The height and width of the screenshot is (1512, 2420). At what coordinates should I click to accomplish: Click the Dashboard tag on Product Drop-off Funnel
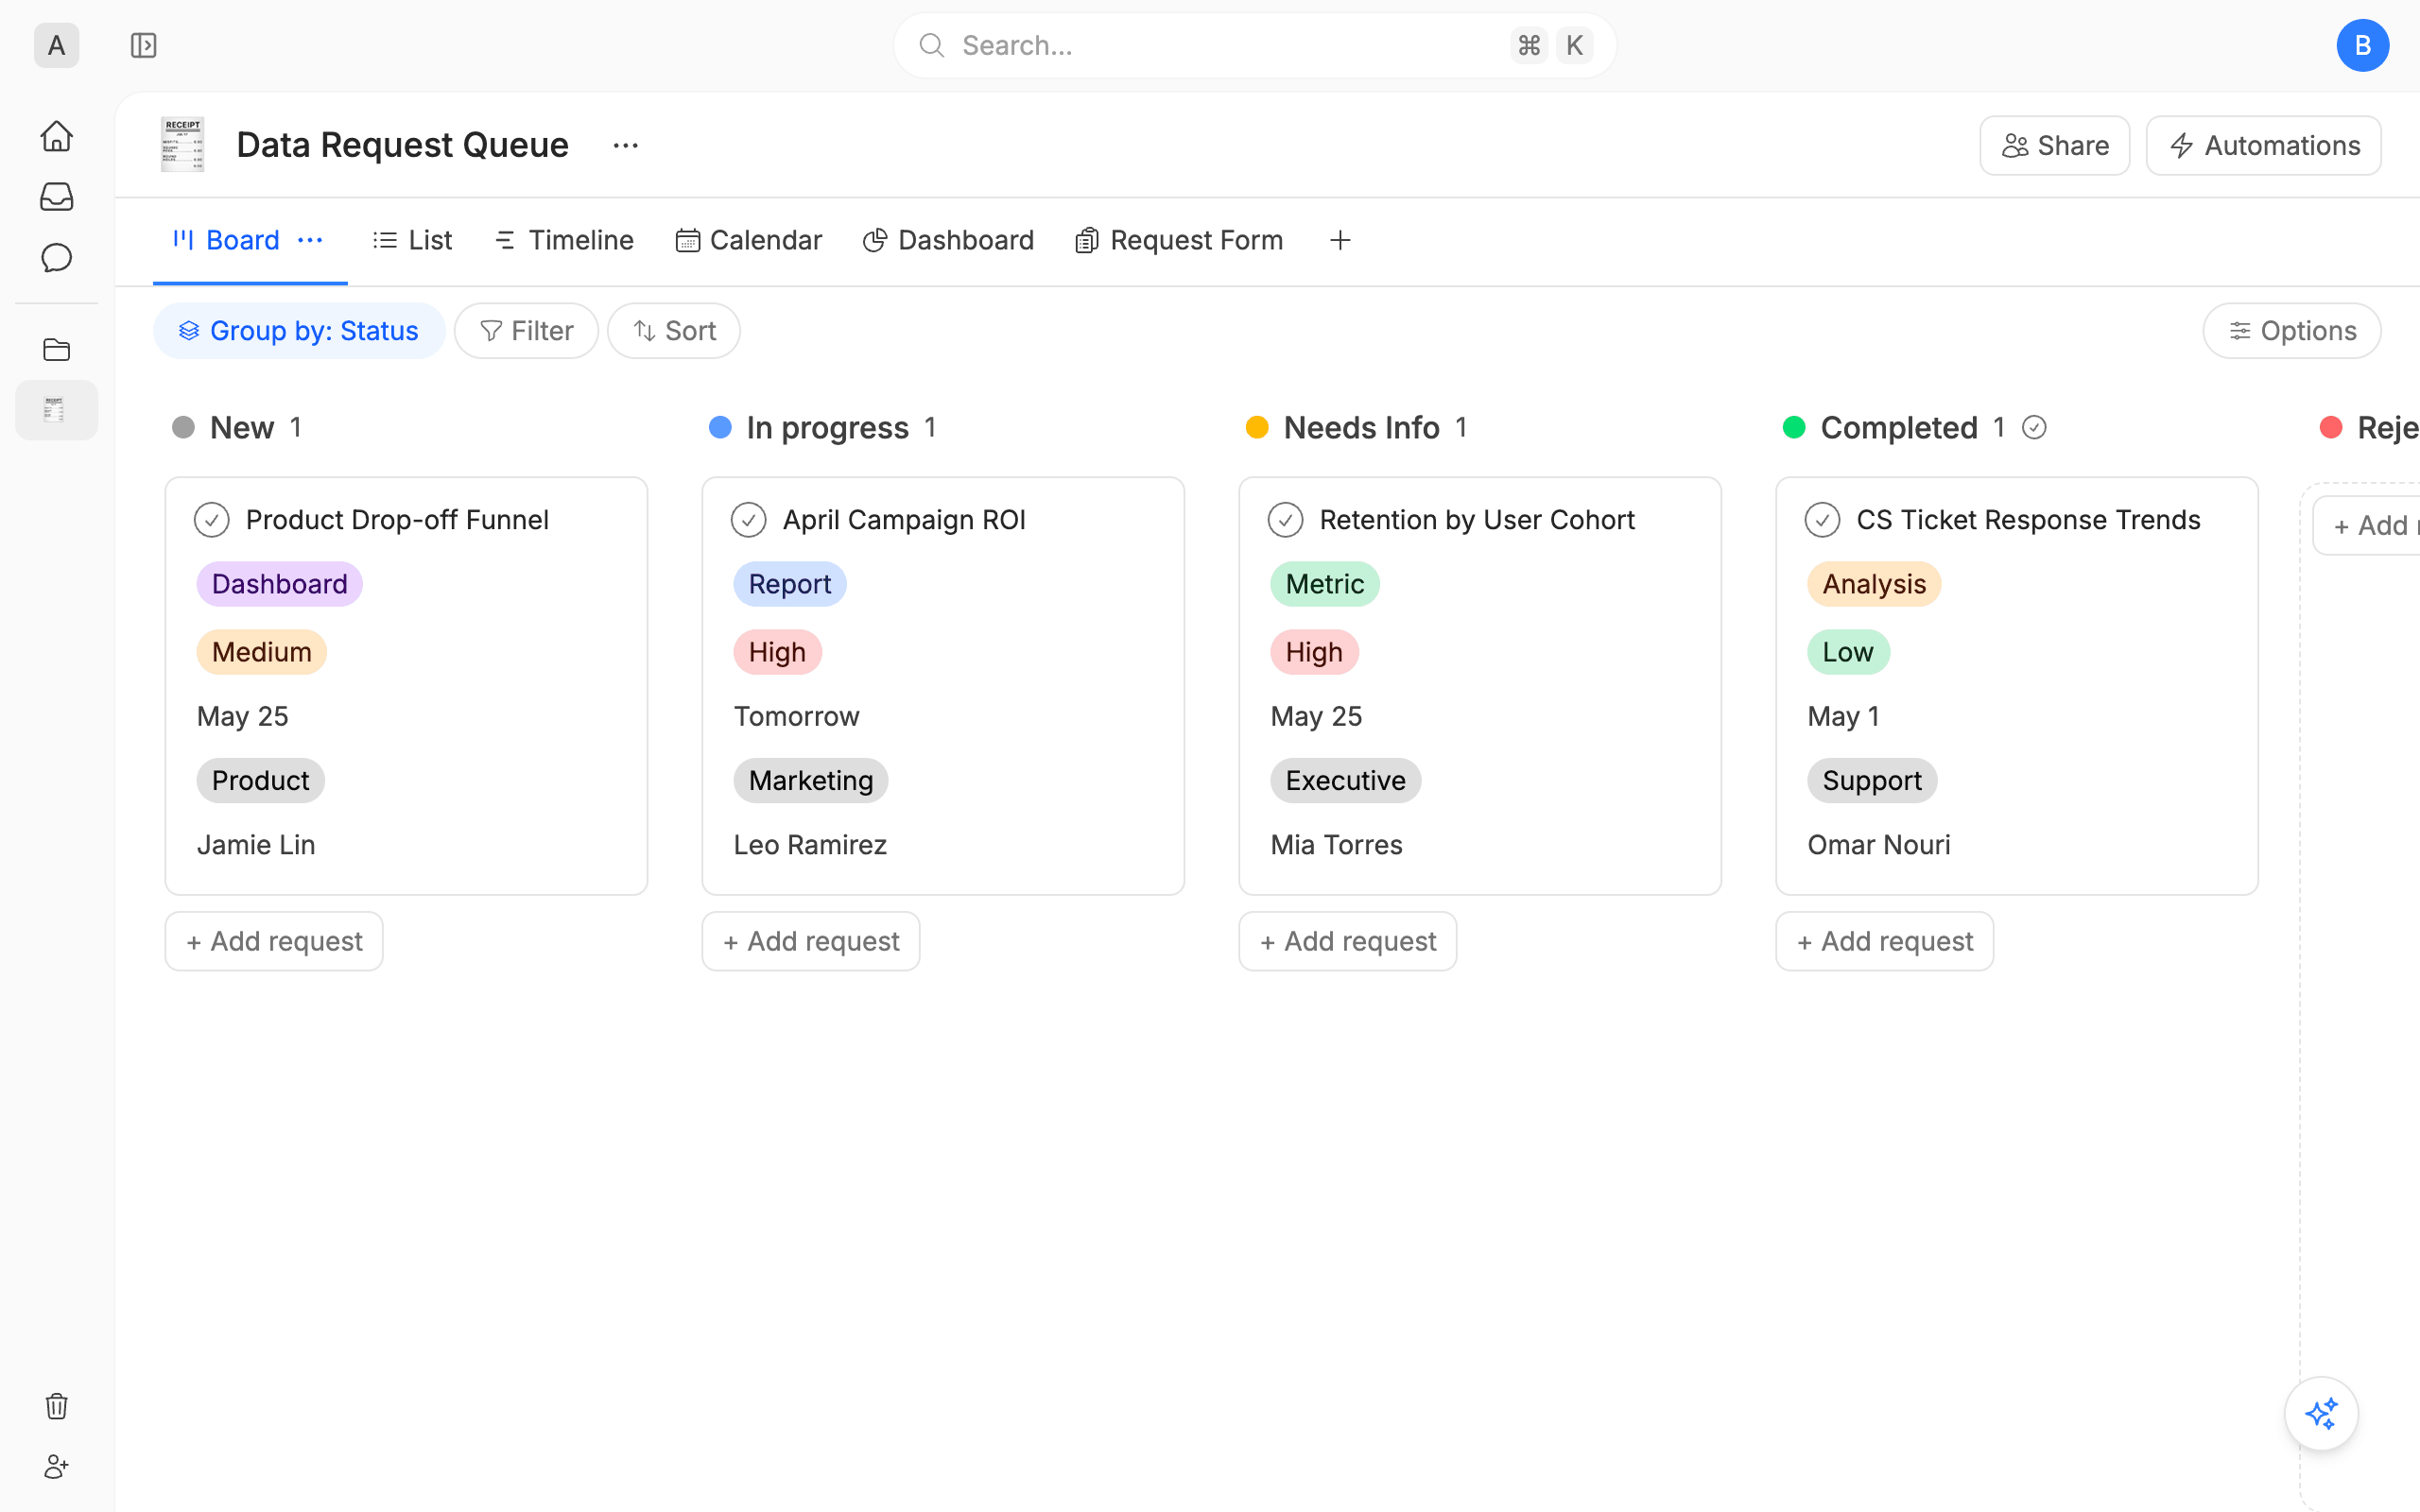[280, 584]
